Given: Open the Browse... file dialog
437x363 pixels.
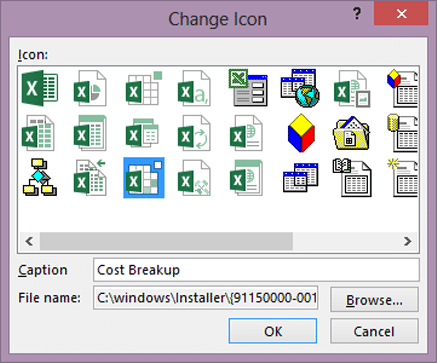Looking at the screenshot, I should pyautogui.click(x=374, y=300).
